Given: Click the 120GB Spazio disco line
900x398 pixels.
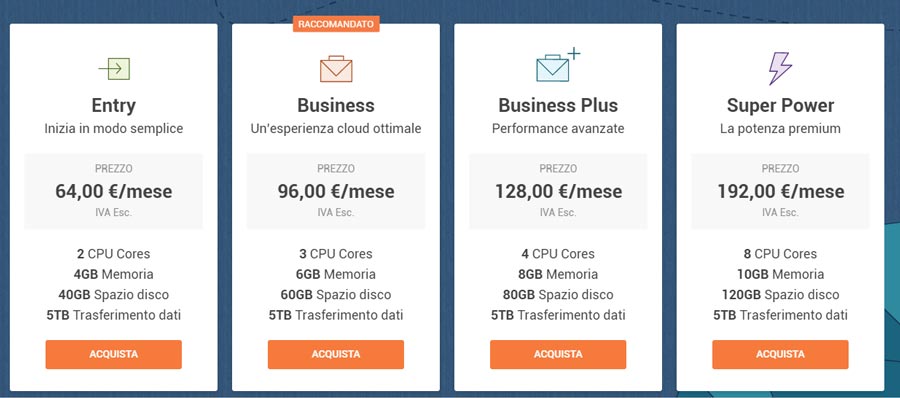Looking at the screenshot, I should coord(780,295).
